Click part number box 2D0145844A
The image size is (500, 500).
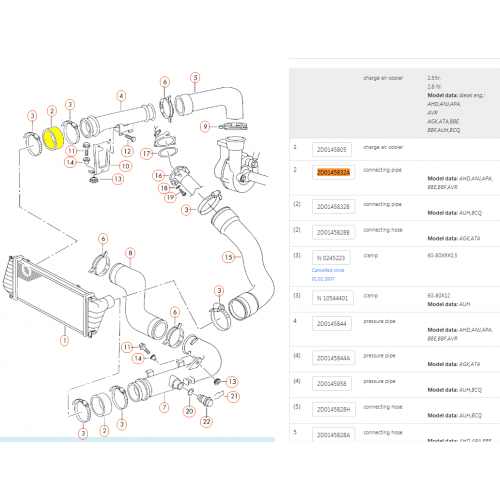click(333, 358)
